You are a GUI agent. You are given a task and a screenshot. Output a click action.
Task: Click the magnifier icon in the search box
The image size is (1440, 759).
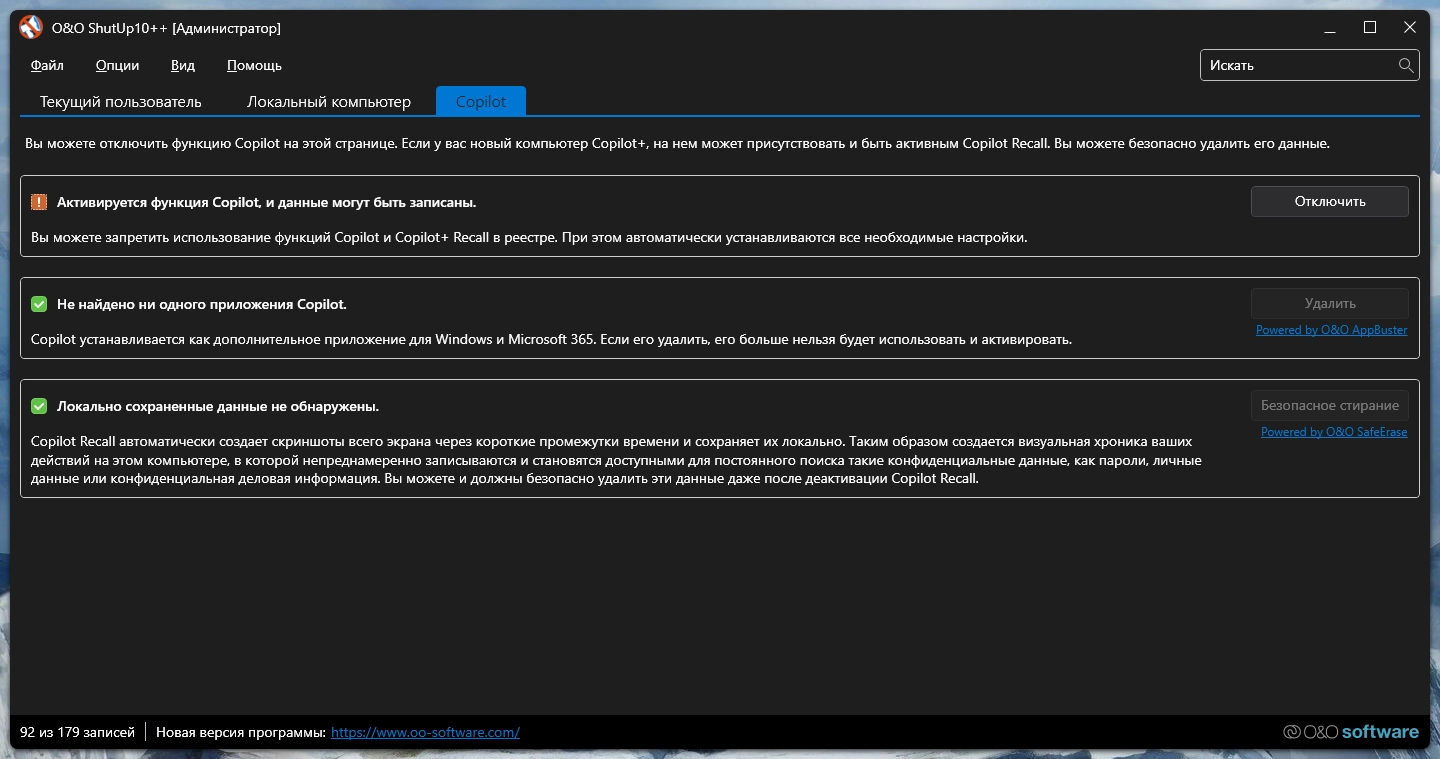click(1405, 65)
